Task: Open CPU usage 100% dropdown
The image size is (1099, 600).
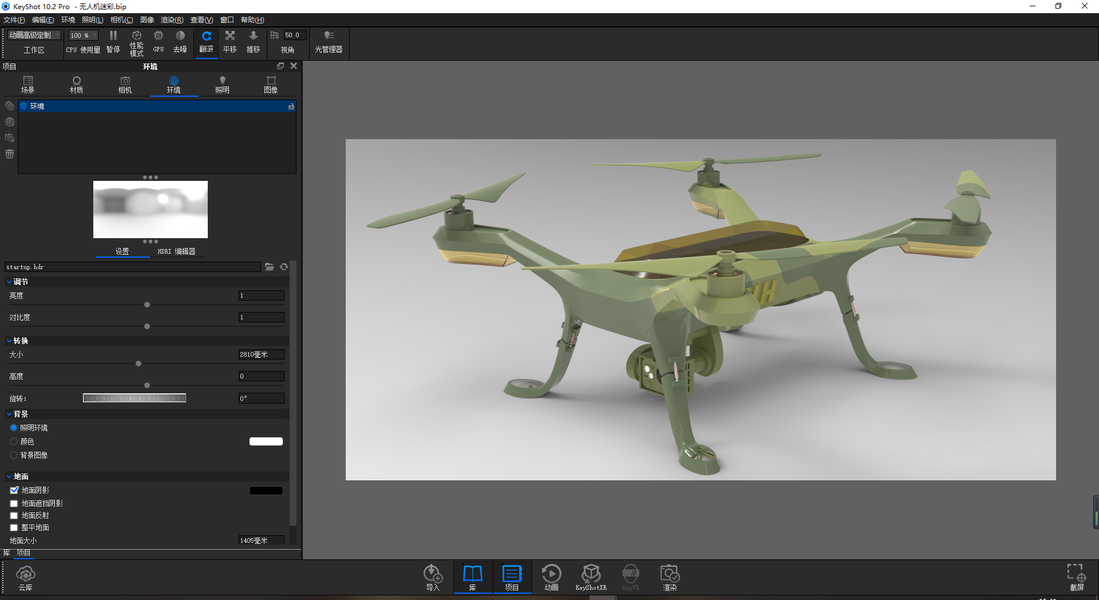Action: pyautogui.click(x=83, y=35)
